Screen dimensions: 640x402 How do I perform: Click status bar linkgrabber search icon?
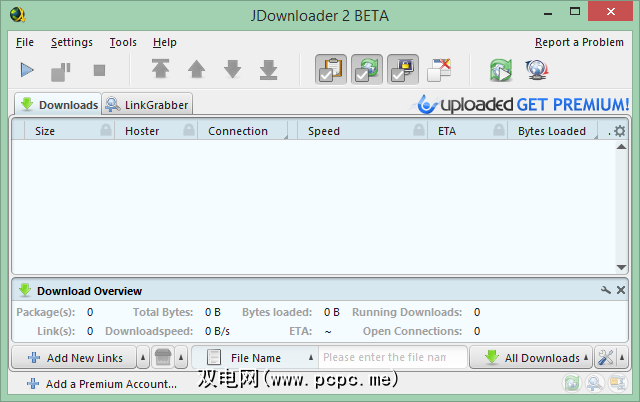point(595,383)
